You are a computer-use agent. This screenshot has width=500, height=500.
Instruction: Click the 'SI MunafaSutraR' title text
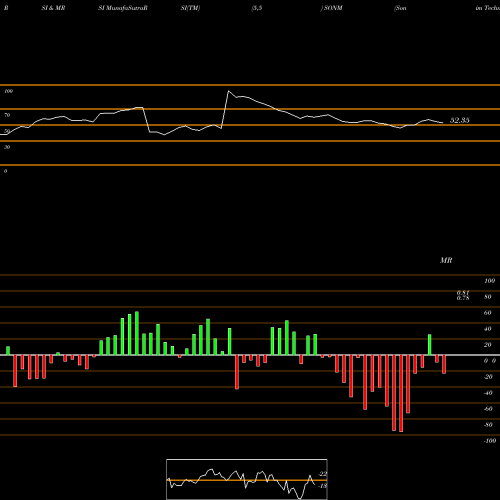[123, 8]
